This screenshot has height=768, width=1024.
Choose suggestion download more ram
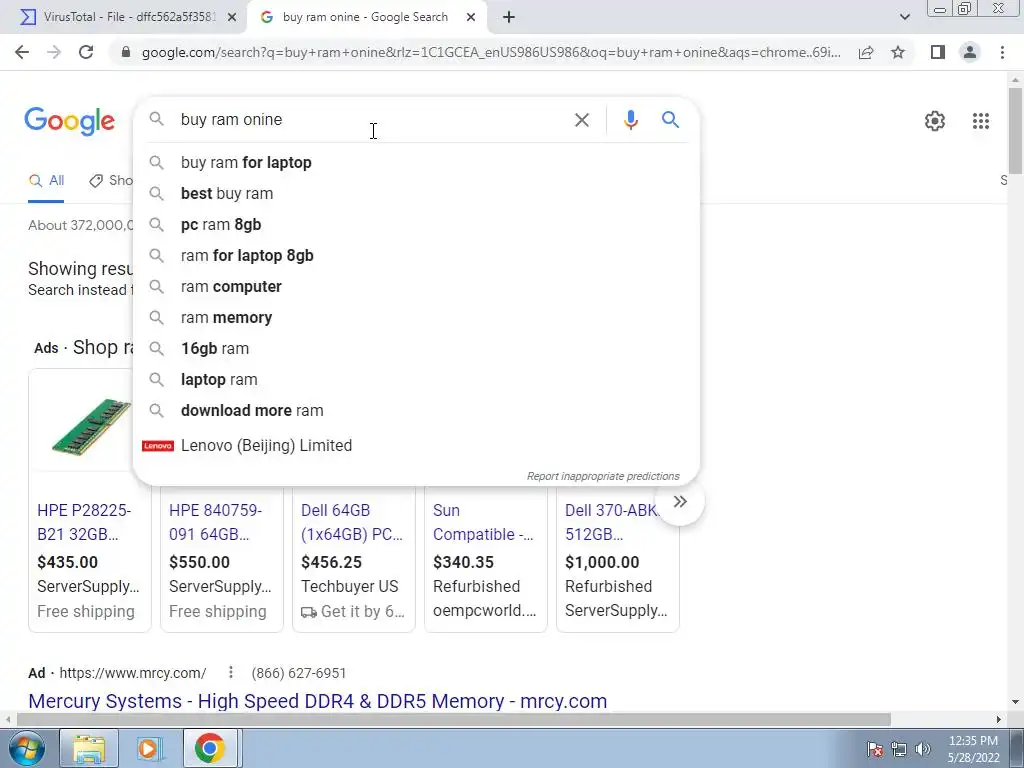tap(416, 411)
